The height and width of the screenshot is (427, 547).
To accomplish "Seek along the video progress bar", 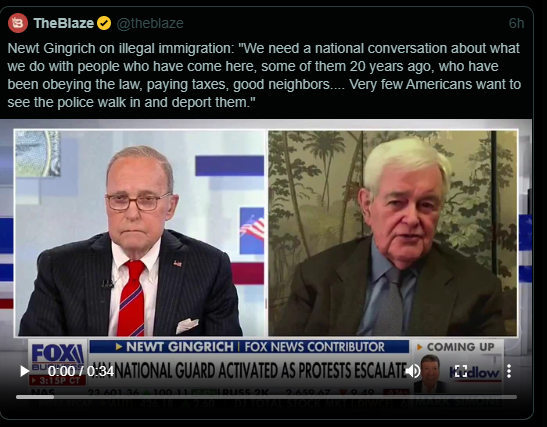I will tap(266, 397).
